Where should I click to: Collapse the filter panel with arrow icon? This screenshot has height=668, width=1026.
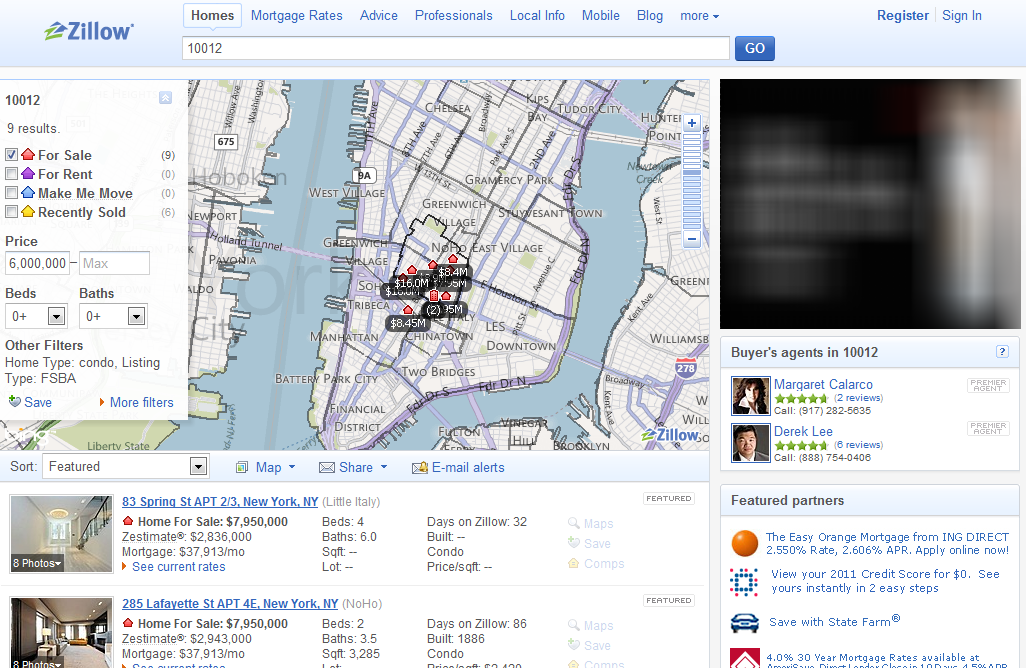coord(165,98)
